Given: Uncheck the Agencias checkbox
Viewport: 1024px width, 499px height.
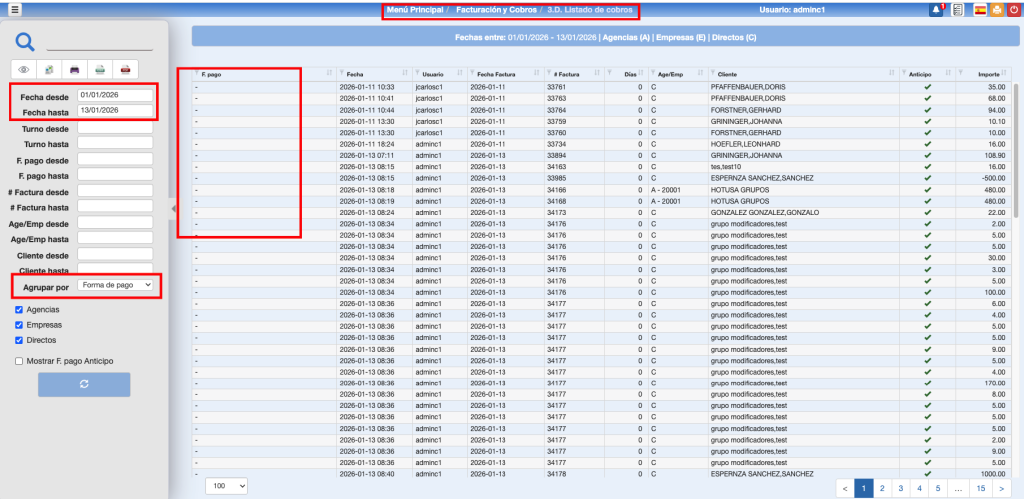Looking at the screenshot, I should 20,310.
